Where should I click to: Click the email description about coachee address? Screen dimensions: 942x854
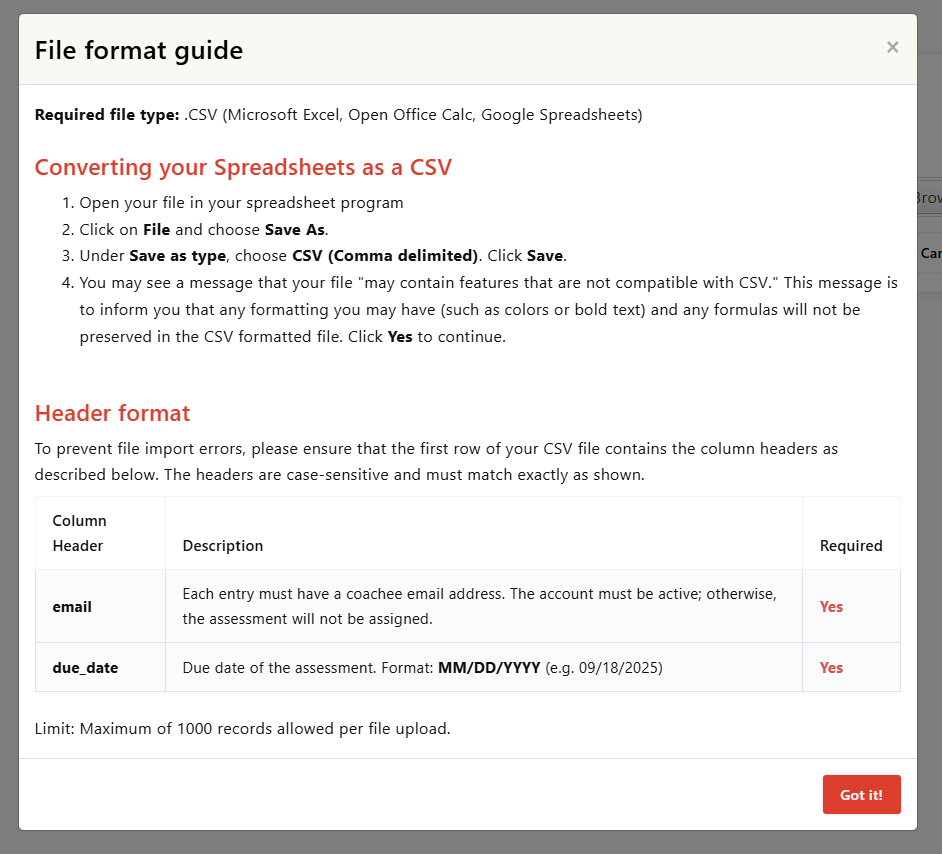click(479, 606)
